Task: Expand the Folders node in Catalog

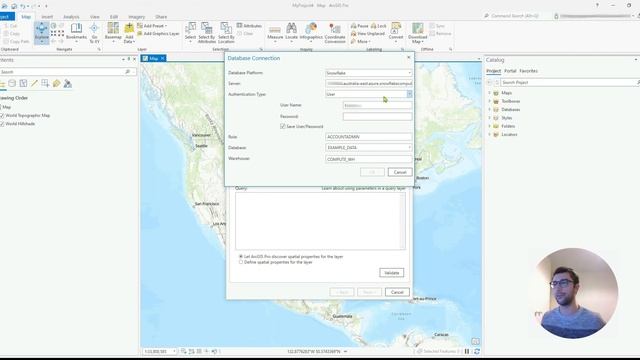Action: 489,126
